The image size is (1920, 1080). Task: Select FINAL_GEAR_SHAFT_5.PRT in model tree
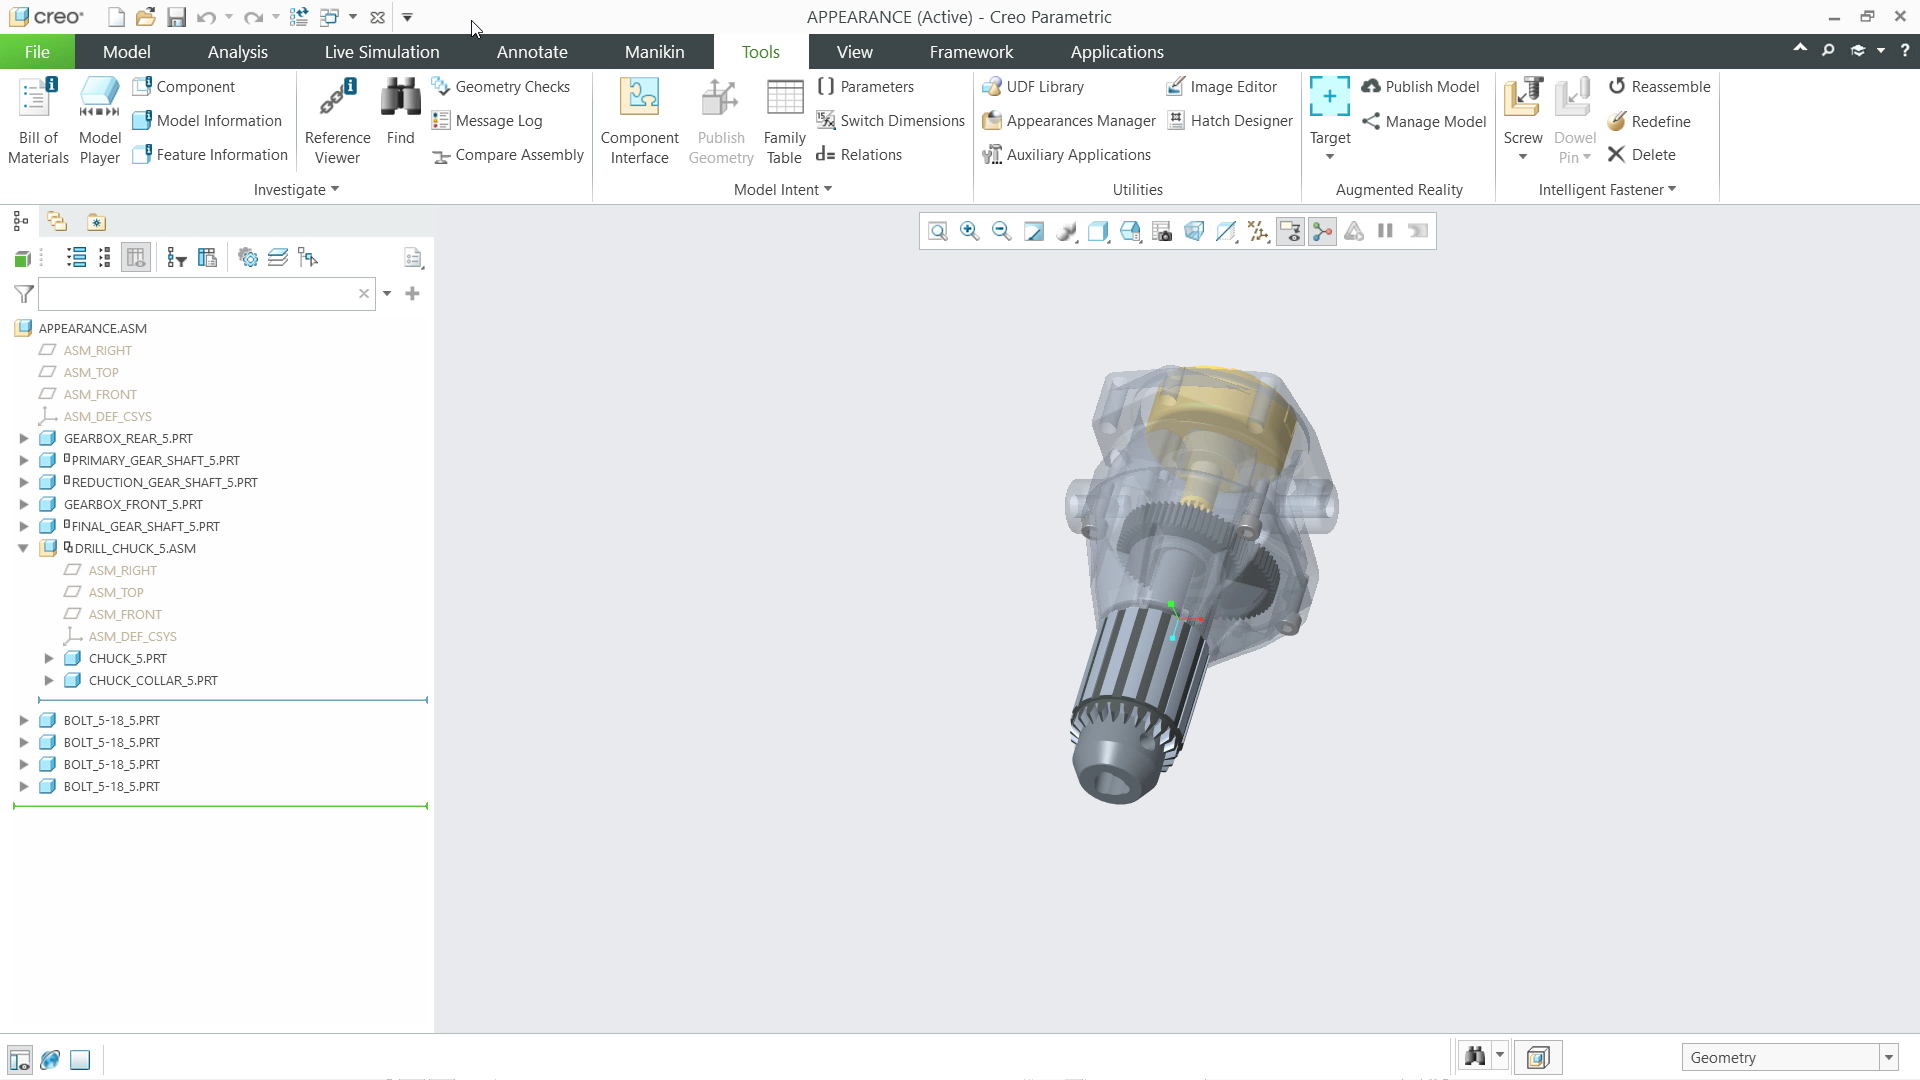tap(146, 526)
